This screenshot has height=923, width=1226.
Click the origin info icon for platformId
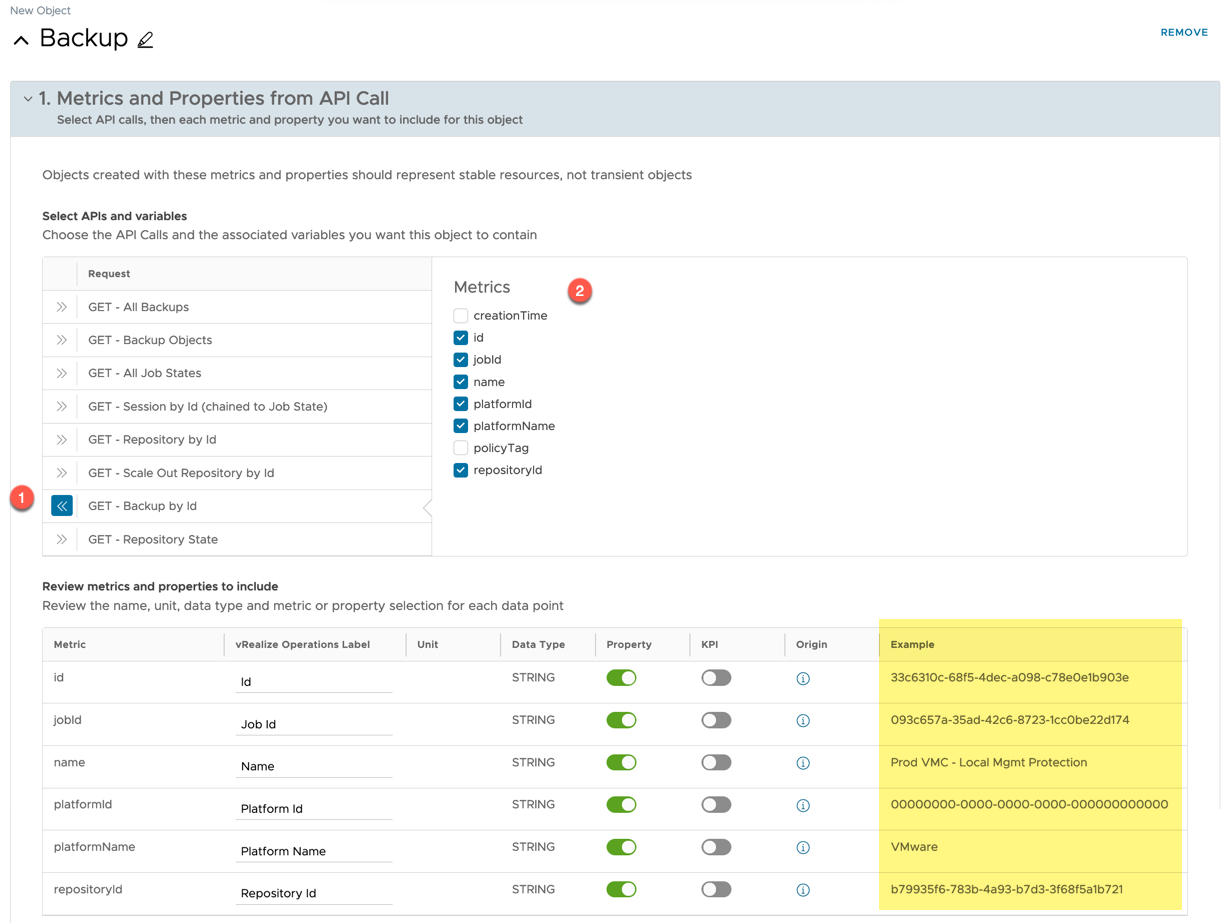(x=802, y=805)
